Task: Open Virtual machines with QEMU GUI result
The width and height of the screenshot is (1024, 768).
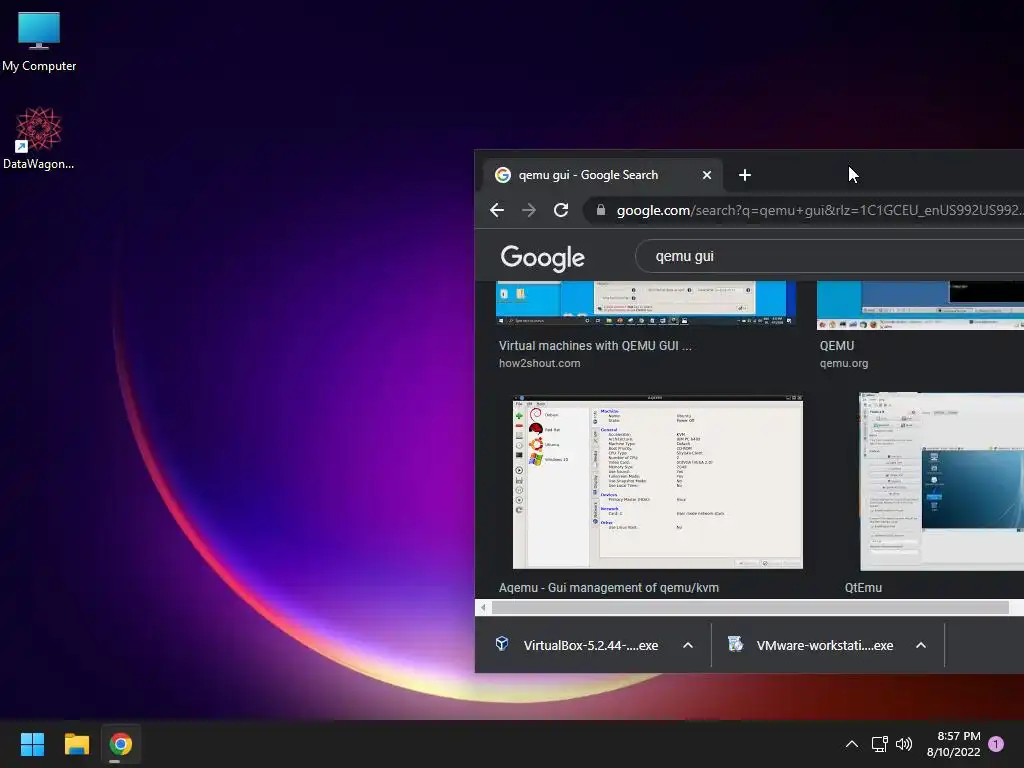Action: (x=595, y=345)
